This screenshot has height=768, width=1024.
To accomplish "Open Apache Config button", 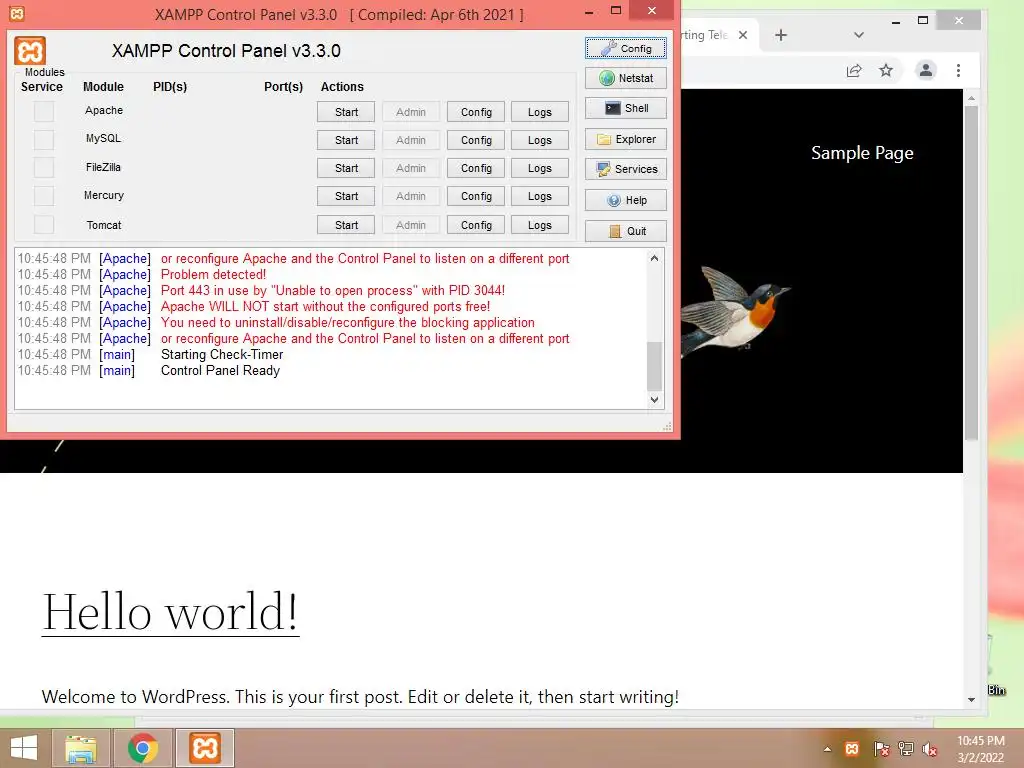I will pyautogui.click(x=476, y=112).
